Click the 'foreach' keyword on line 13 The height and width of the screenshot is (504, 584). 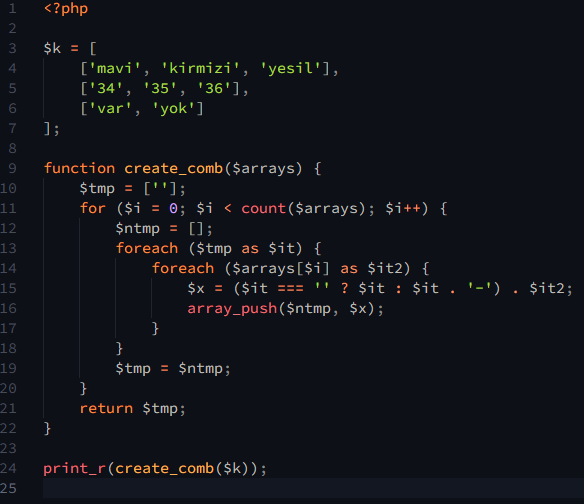point(147,248)
